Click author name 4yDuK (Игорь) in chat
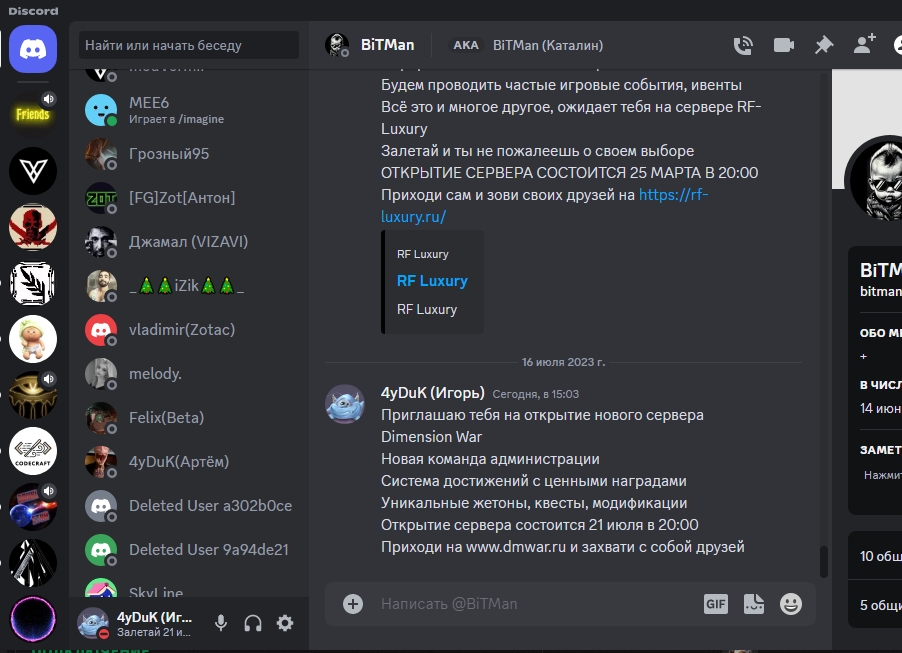The image size is (902, 653). (x=433, y=393)
